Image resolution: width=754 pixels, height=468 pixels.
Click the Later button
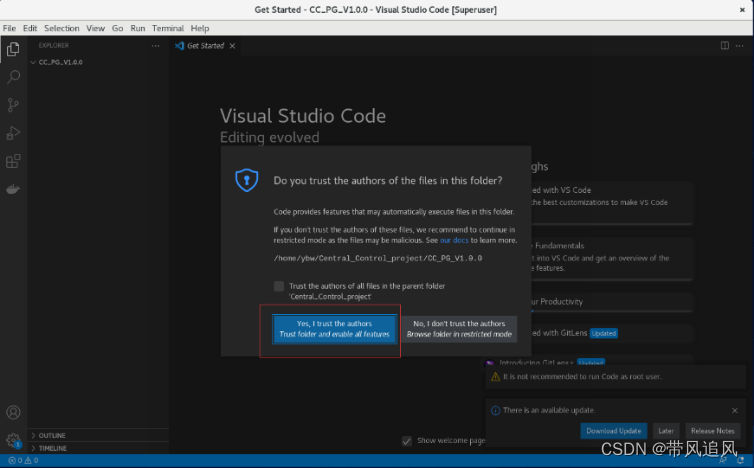[666, 431]
